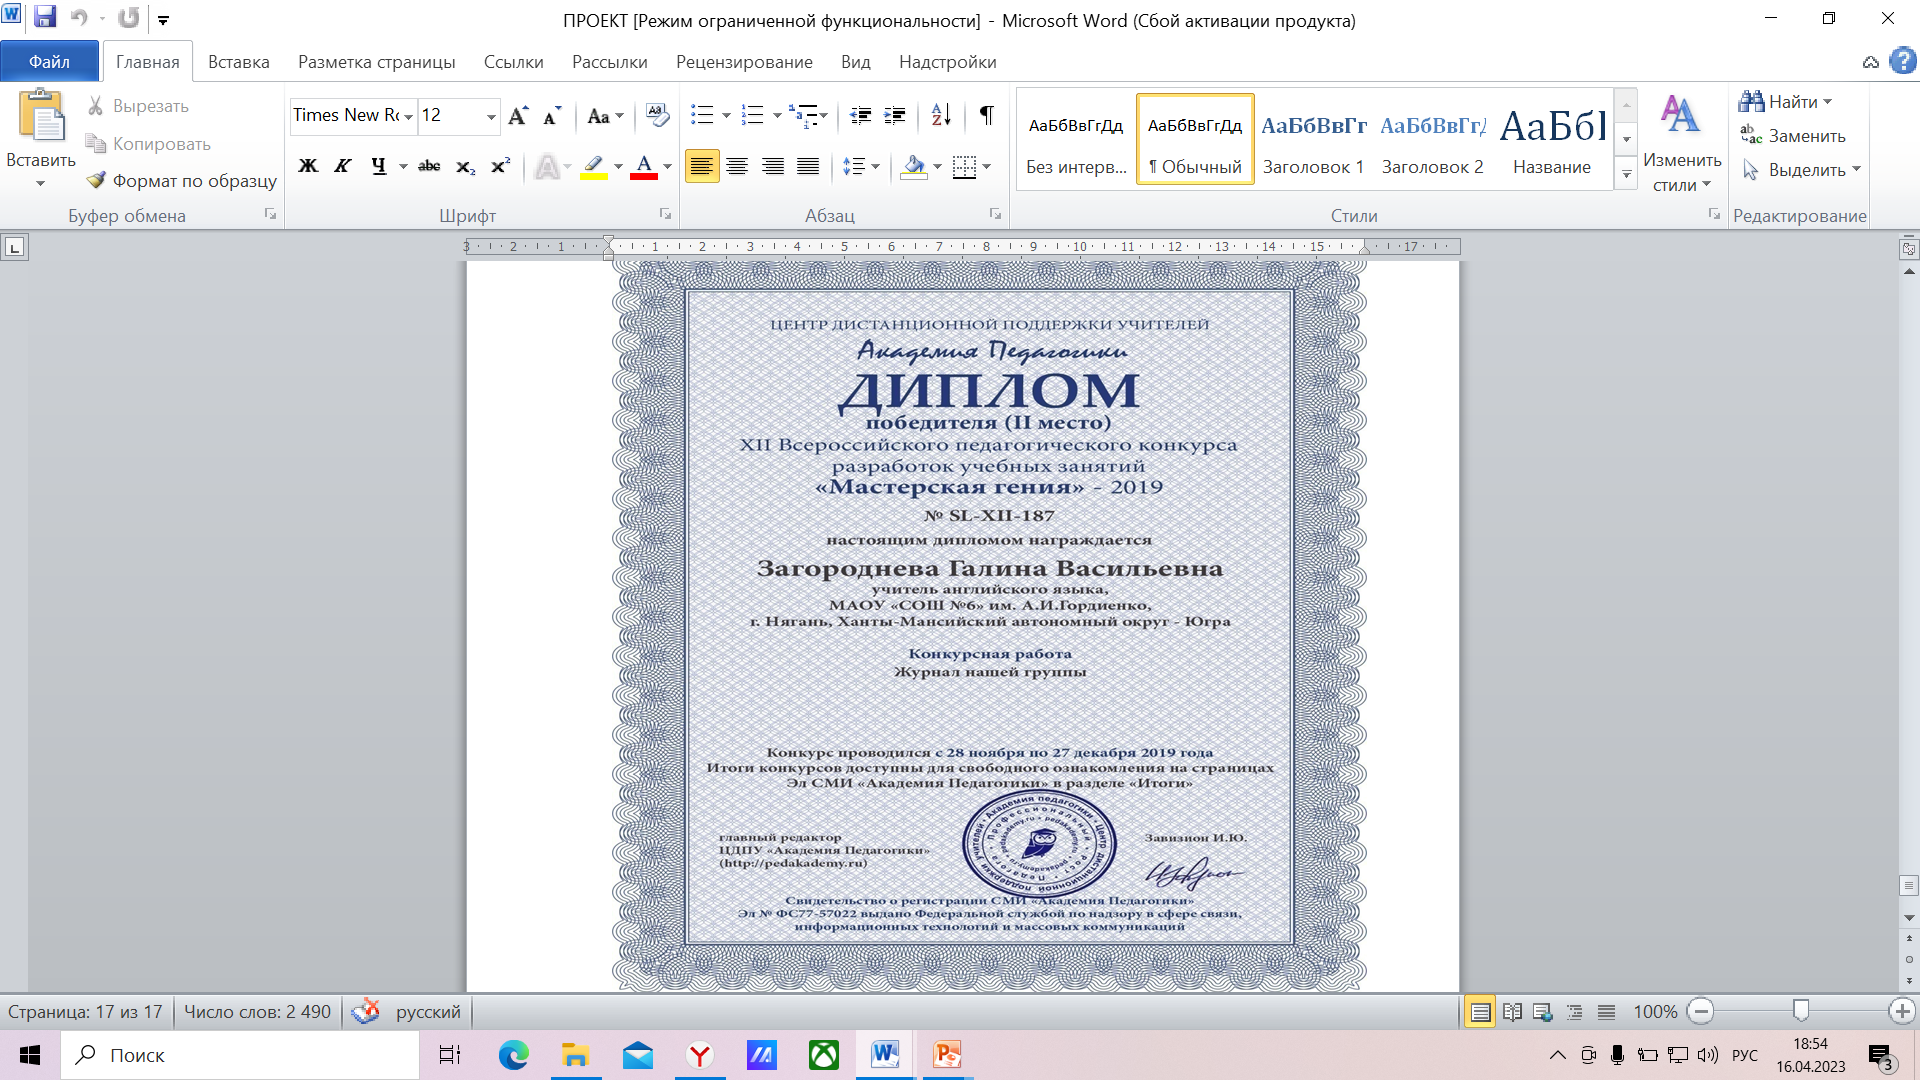Save the document using the floppy disk icon
Image resolution: width=1920 pixels, height=1080 pixels.
click(44, 17)
